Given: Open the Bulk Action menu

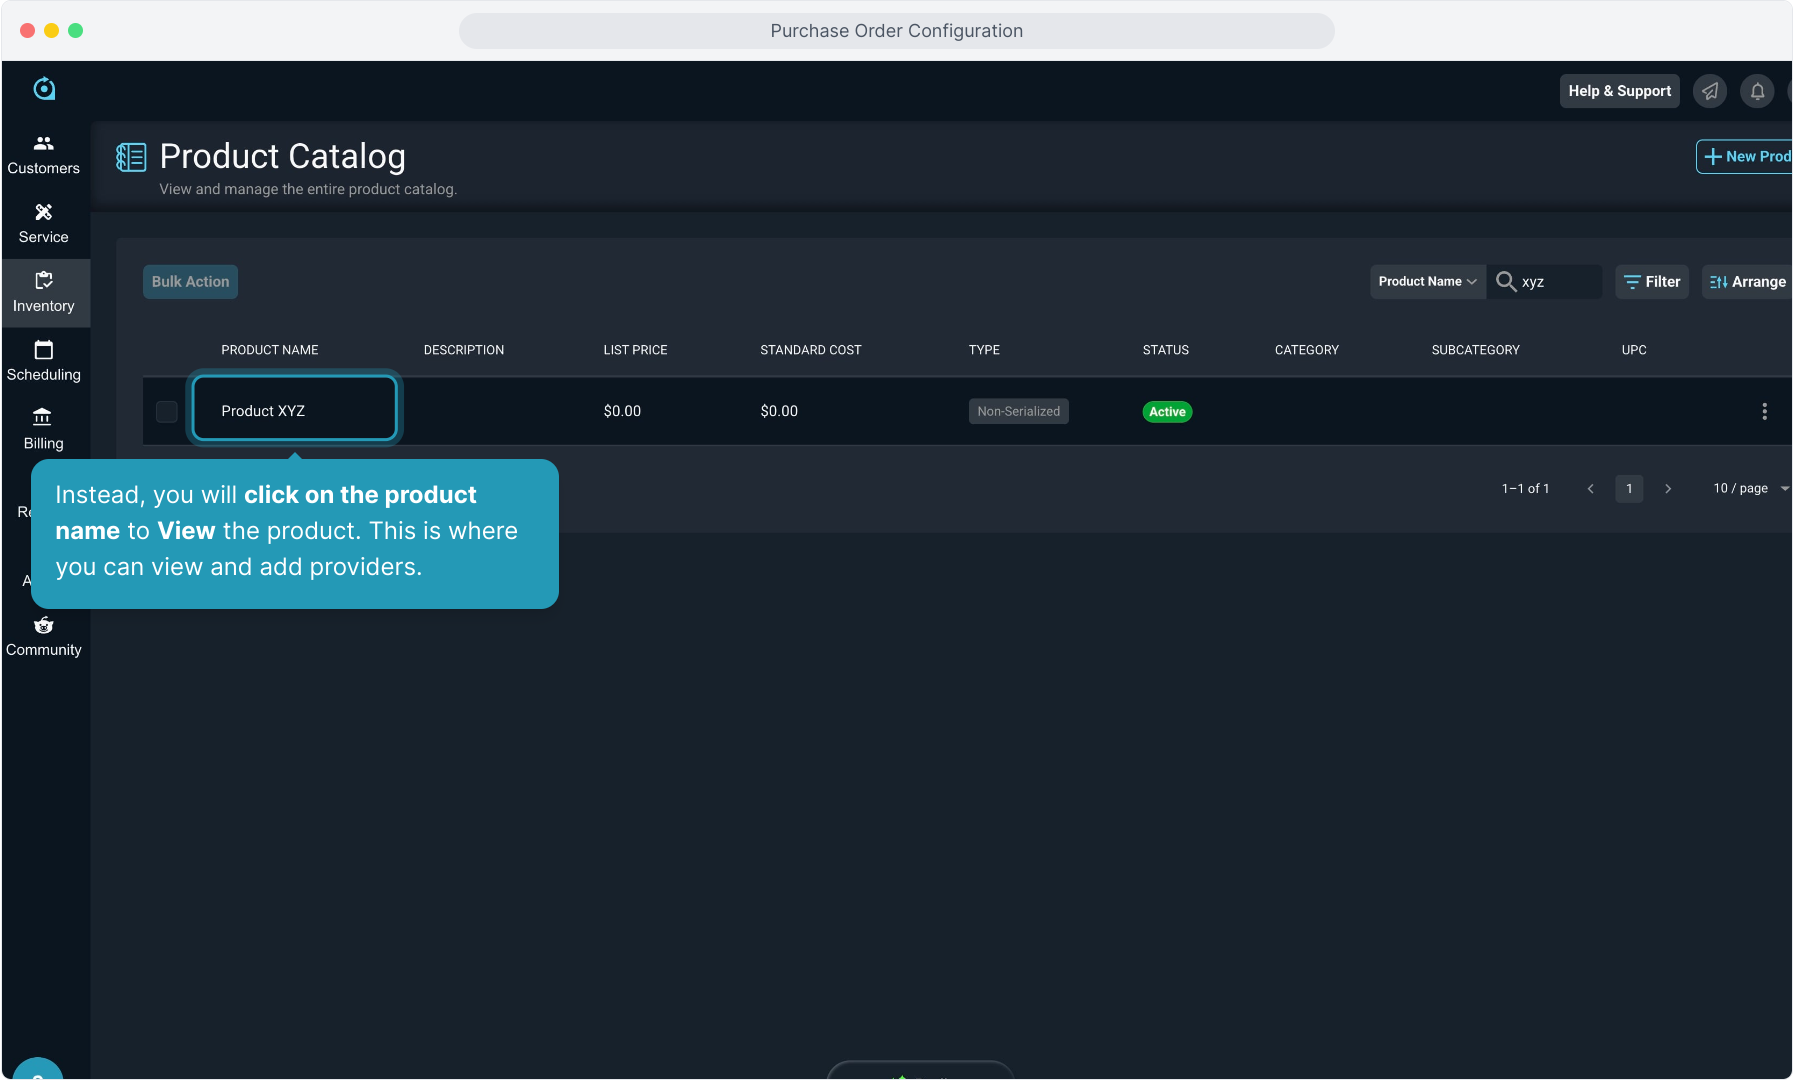Looking at the screenshot, I should 190,282.
